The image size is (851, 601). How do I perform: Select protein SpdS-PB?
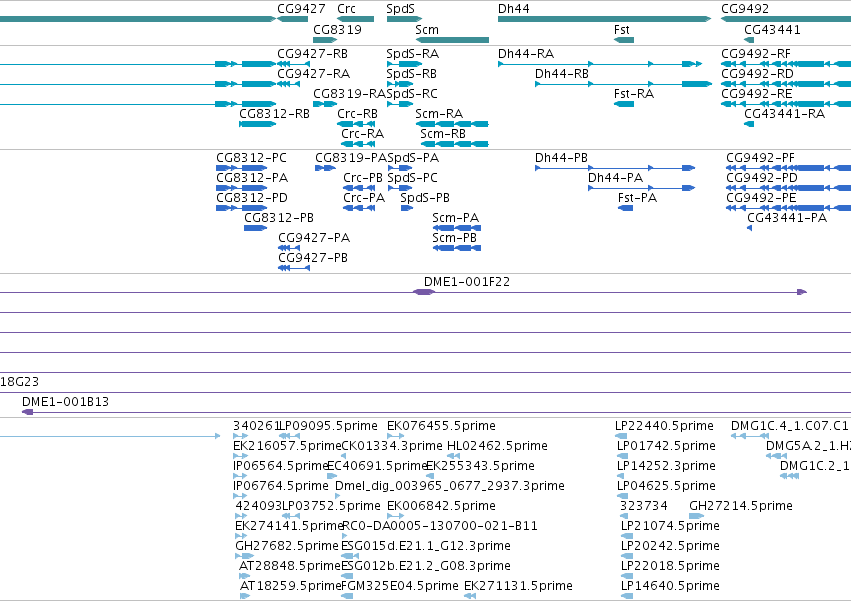point(407,208)
